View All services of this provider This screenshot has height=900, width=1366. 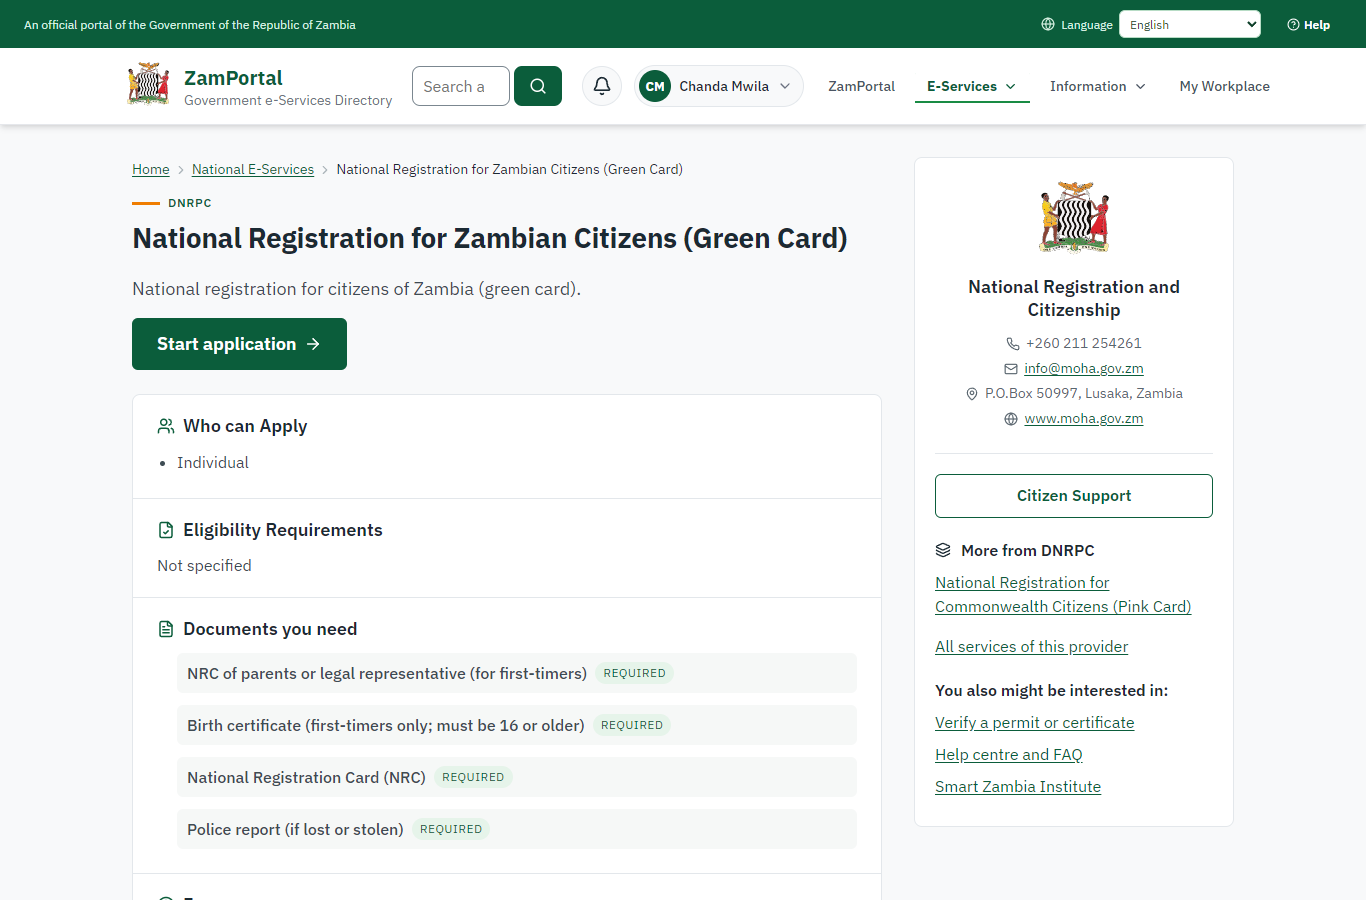click(x=1031, y=647)
